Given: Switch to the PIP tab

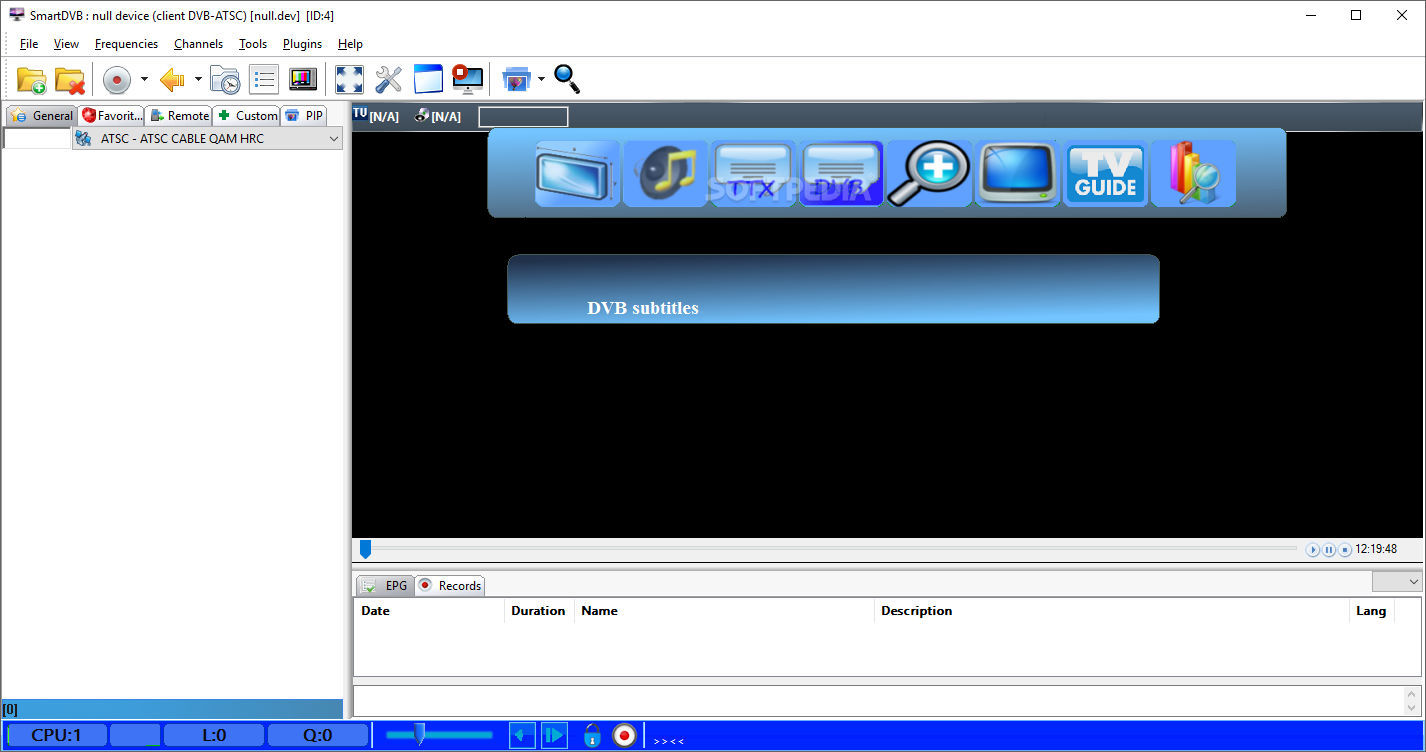Looking at the screenshot, I should [x=304, y=116].
